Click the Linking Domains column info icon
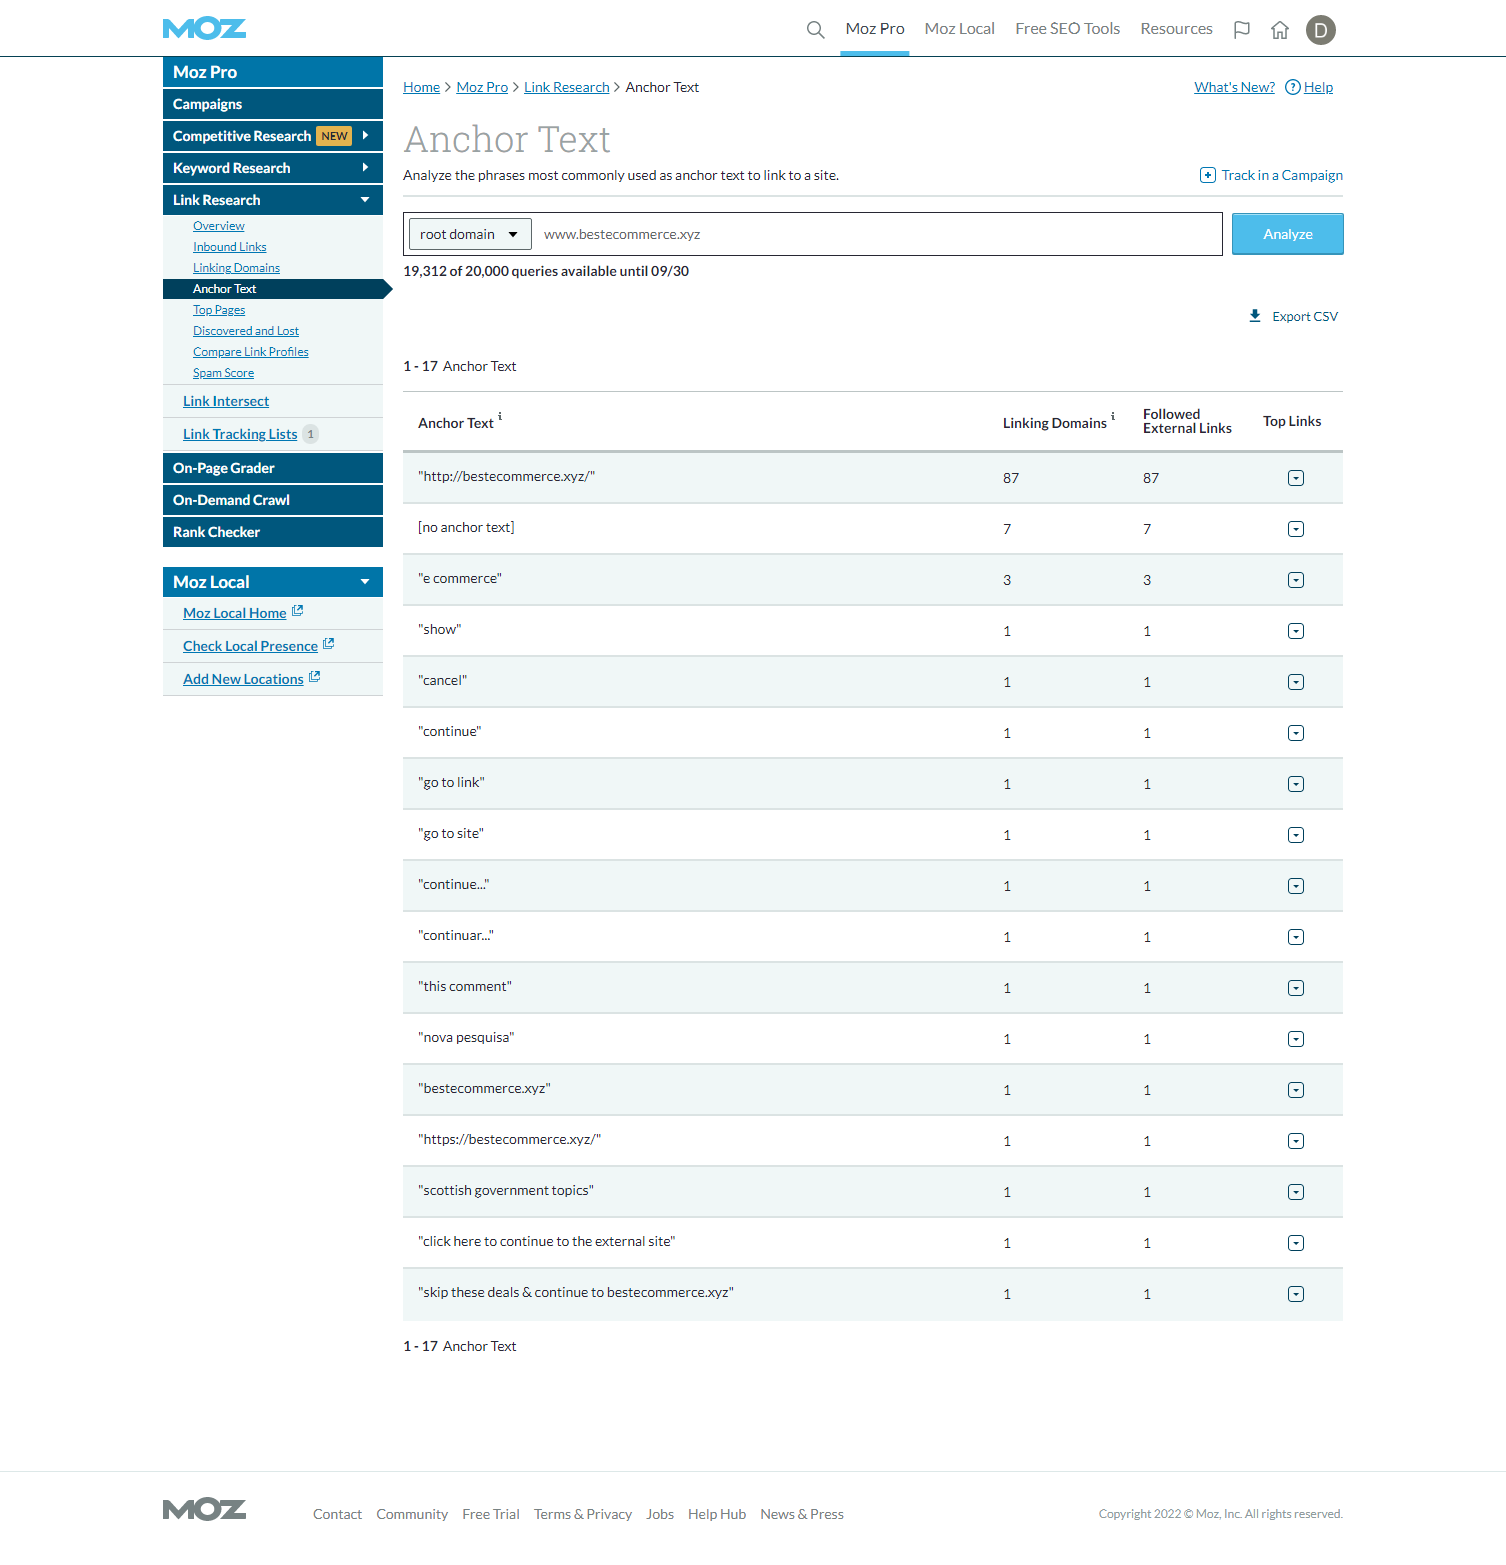The width and height of the screenshot is (1506, 1565). pyautogui.click(x=1113, y=416)
